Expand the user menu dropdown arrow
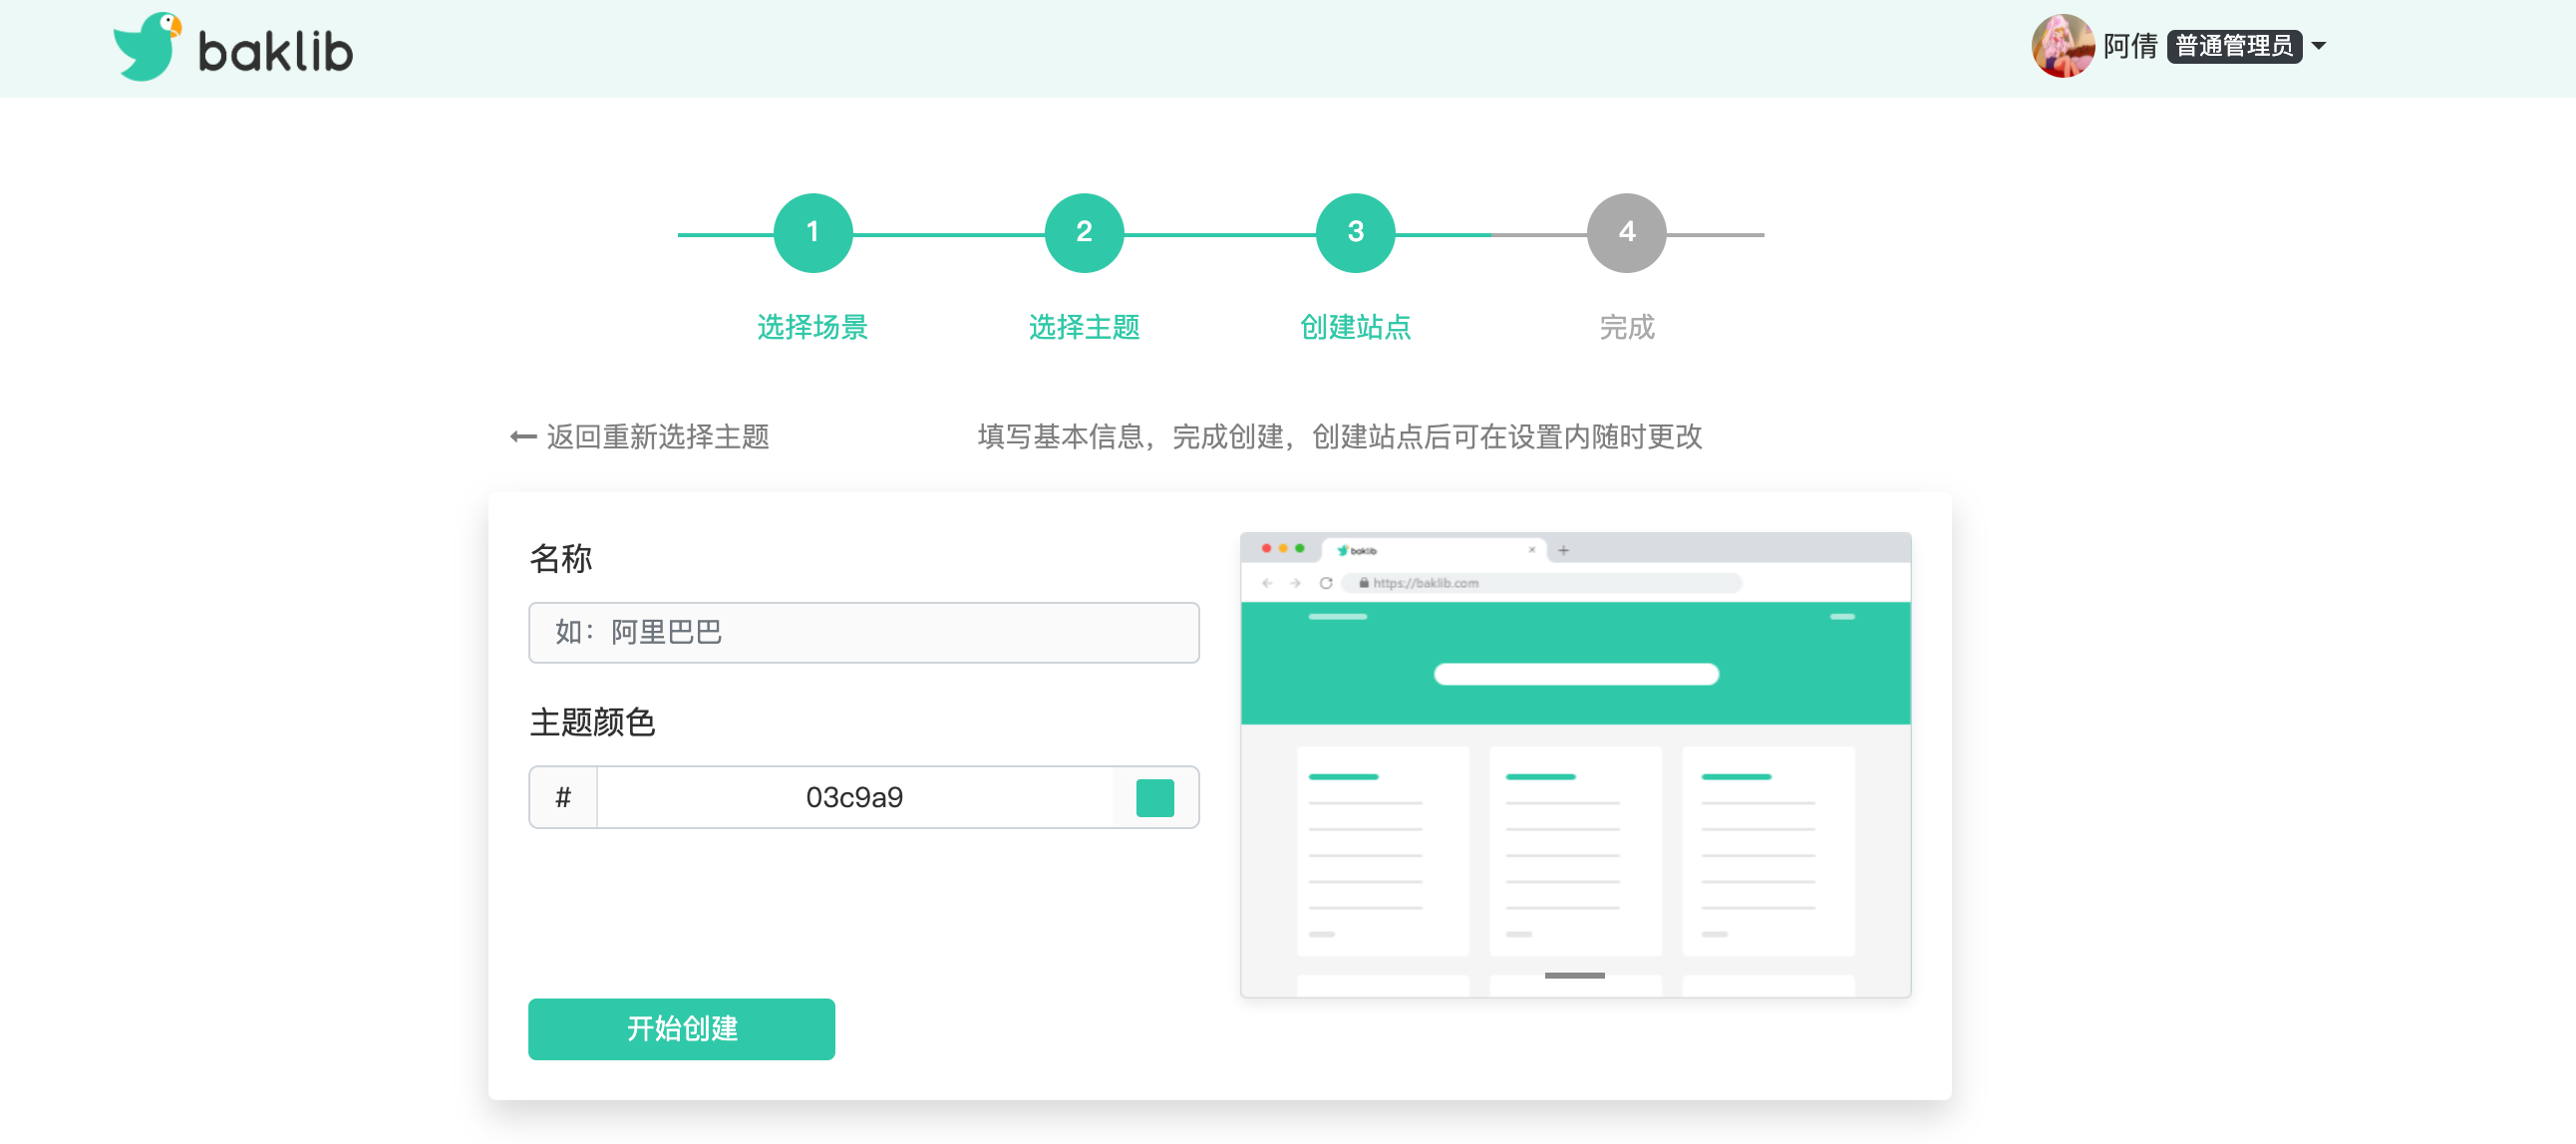Screen dimensions: 2576x1144 coord(2318,46)
